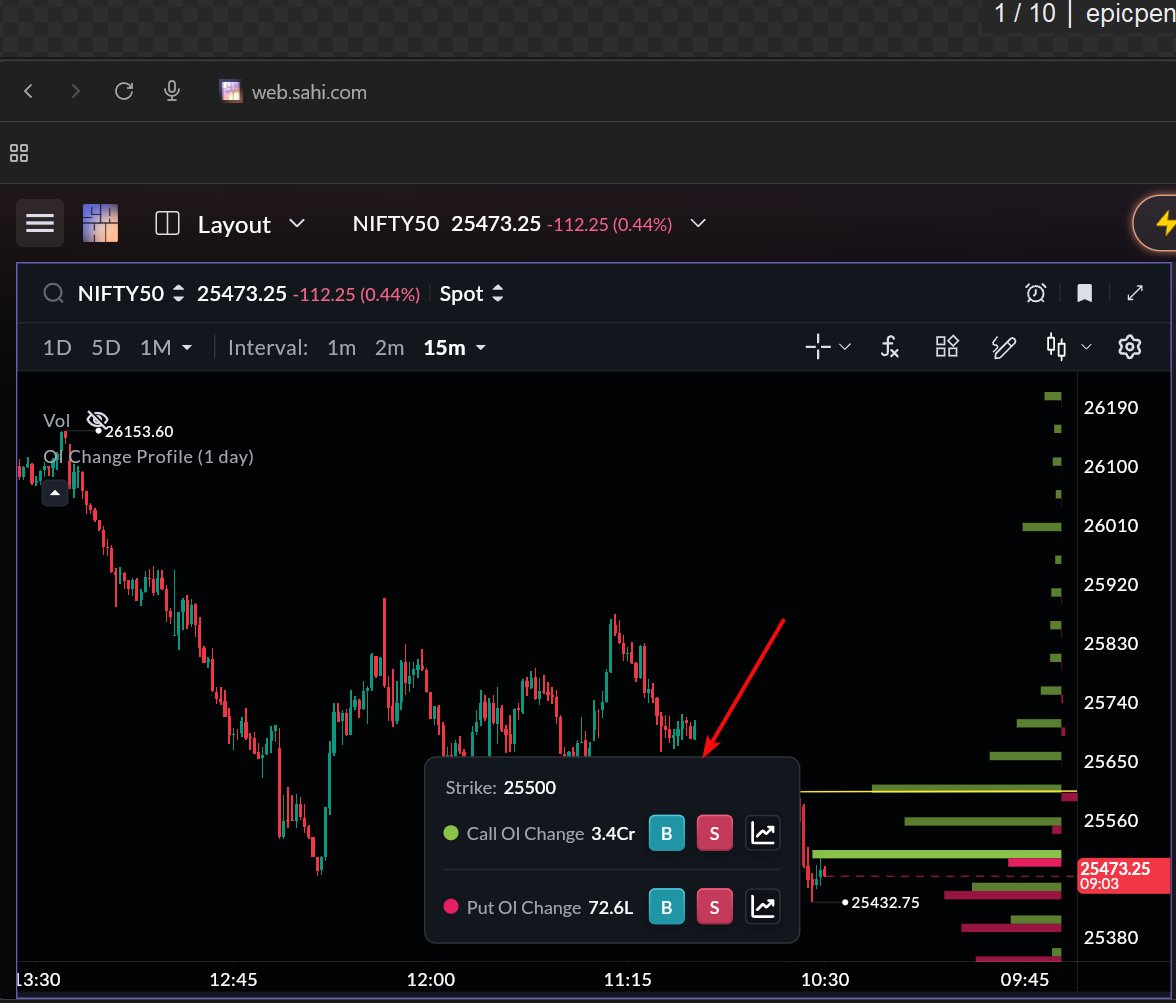Image resolution: width=1176 pixels, height=1003 pixels.
Task: Change instrument type via Spot selector
Action: click(471, 293)
